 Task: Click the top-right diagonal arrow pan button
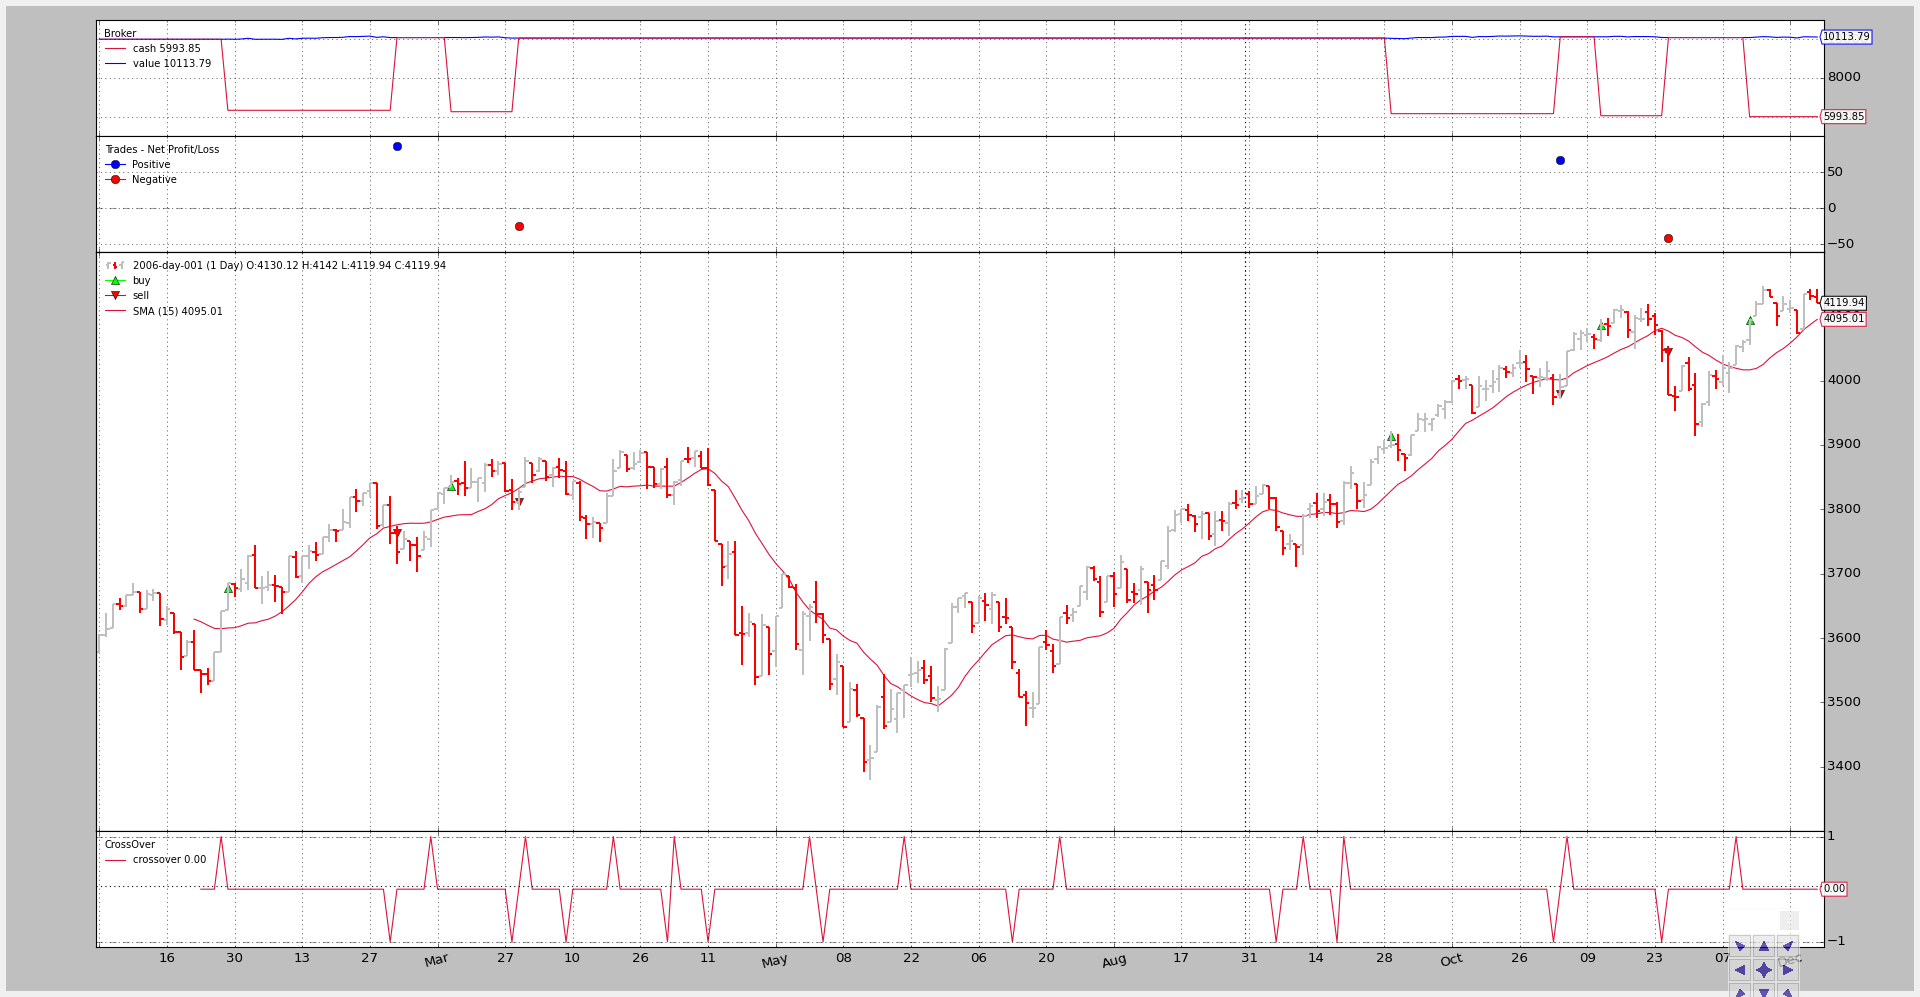1788,946
